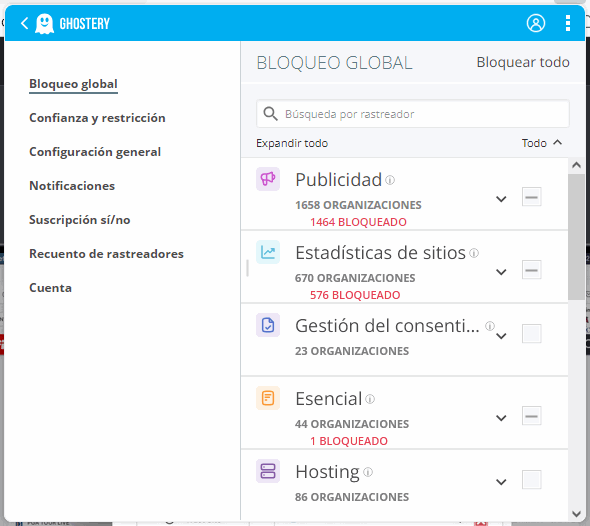590x526 pixels.
Task: Click the back arrow in Ghostery header
Action: [24, 23]
